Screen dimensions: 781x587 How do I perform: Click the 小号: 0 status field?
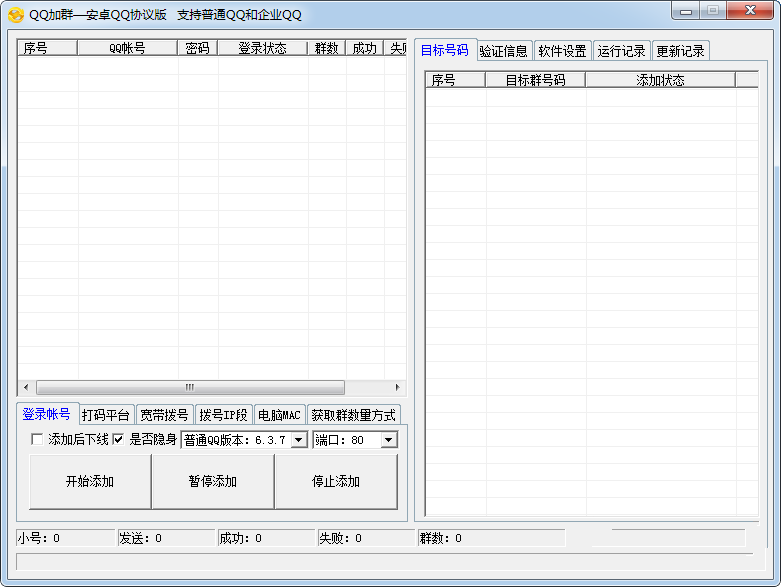[65, 538]
